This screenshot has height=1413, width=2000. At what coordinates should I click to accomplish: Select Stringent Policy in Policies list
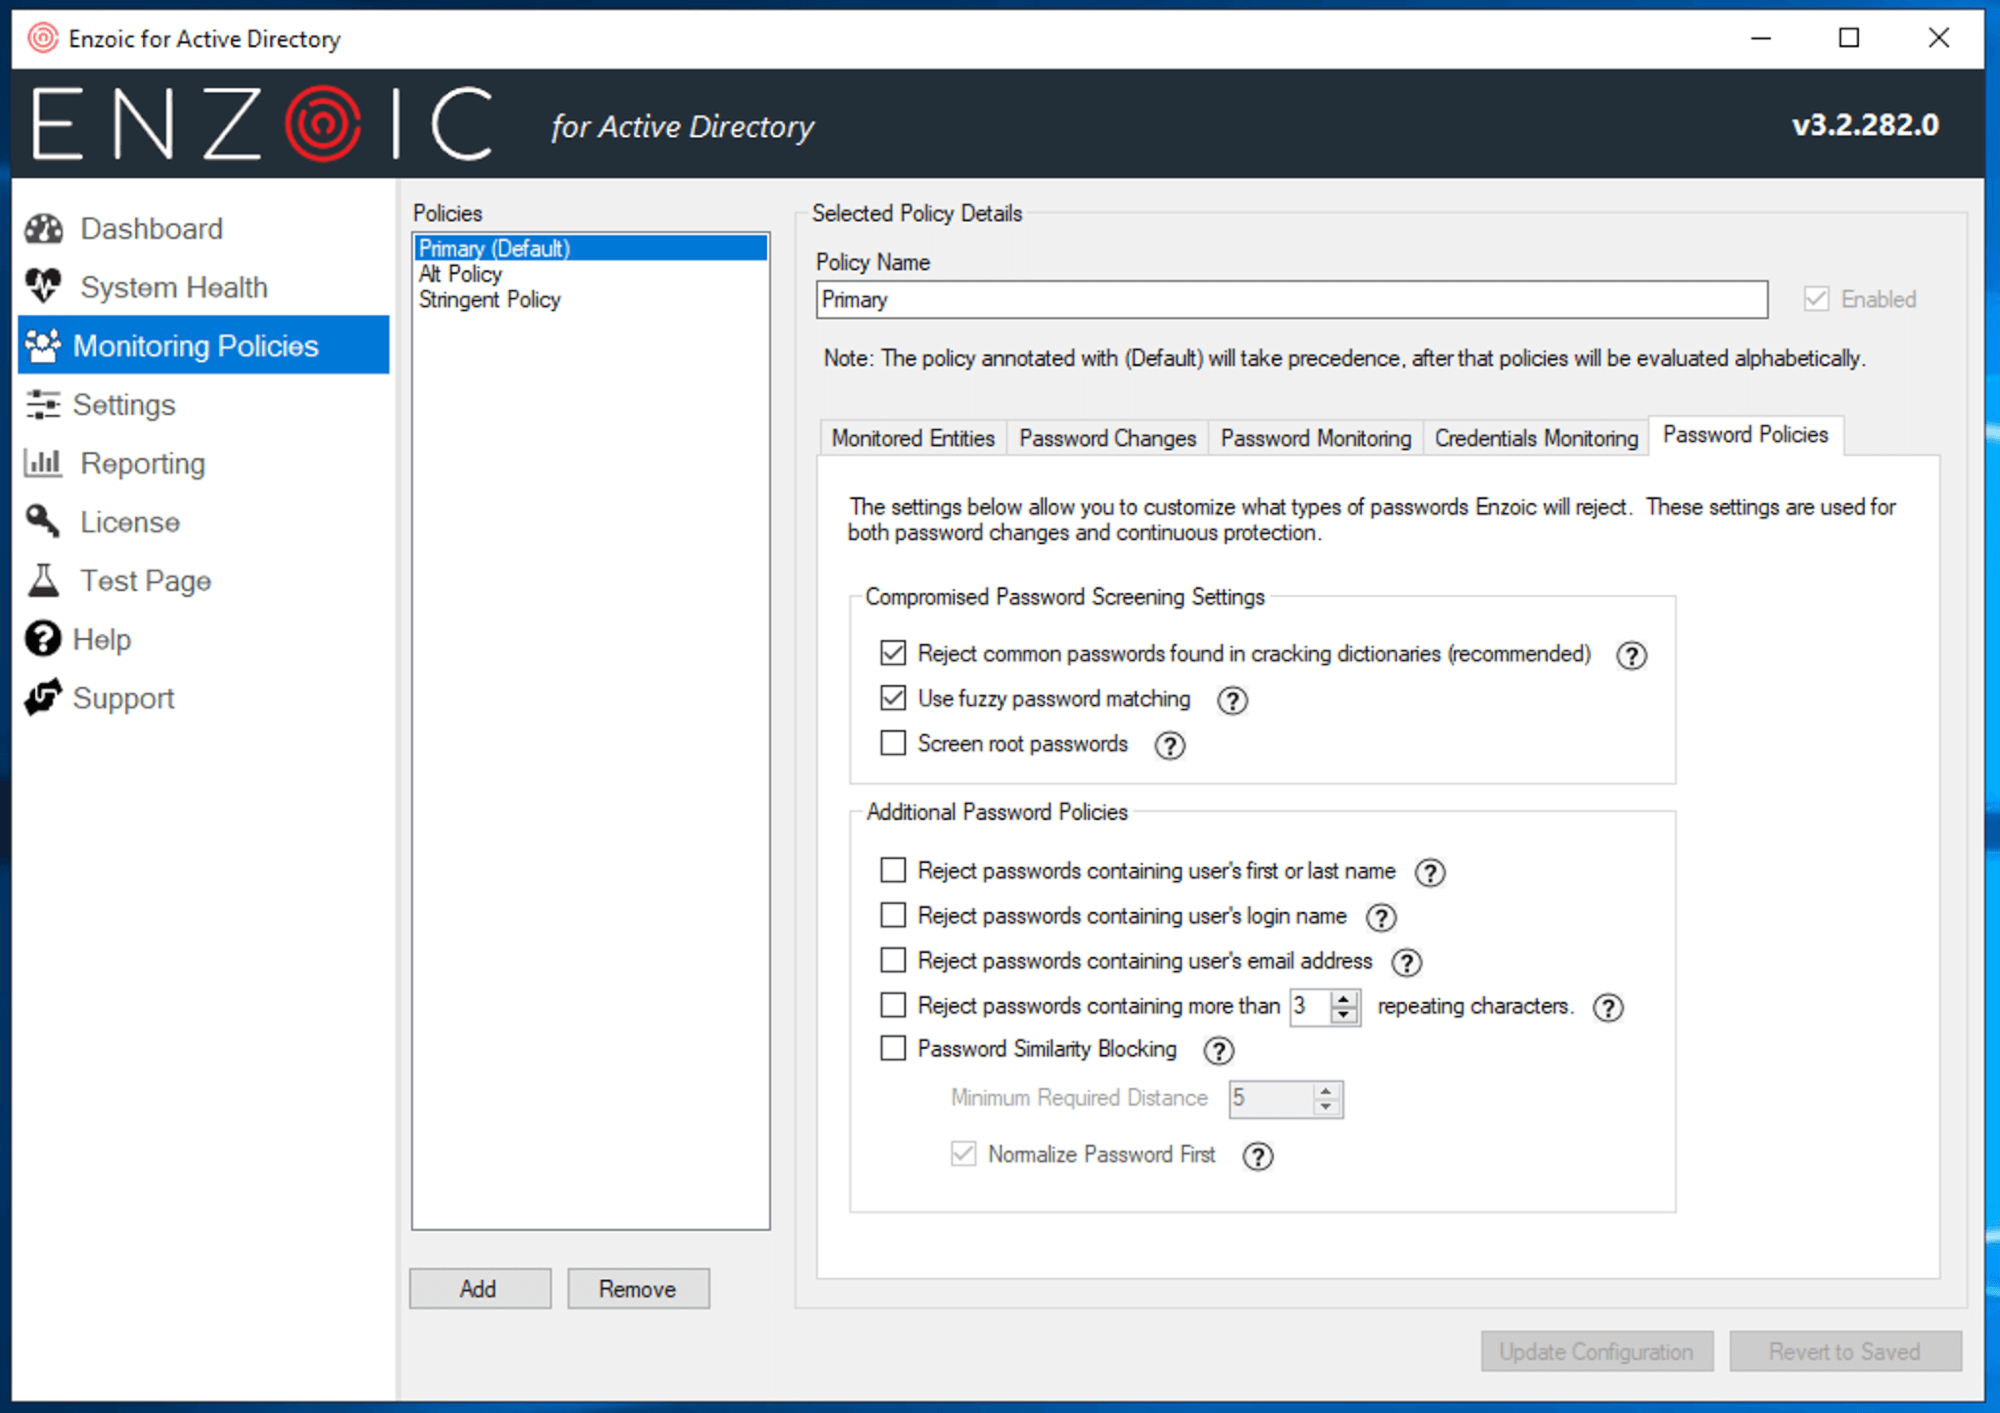click(590, 300)
